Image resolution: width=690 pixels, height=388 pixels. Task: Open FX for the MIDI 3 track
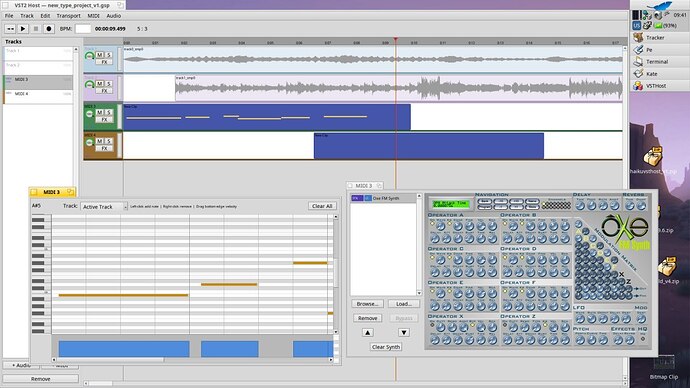(x=104, y=120)
